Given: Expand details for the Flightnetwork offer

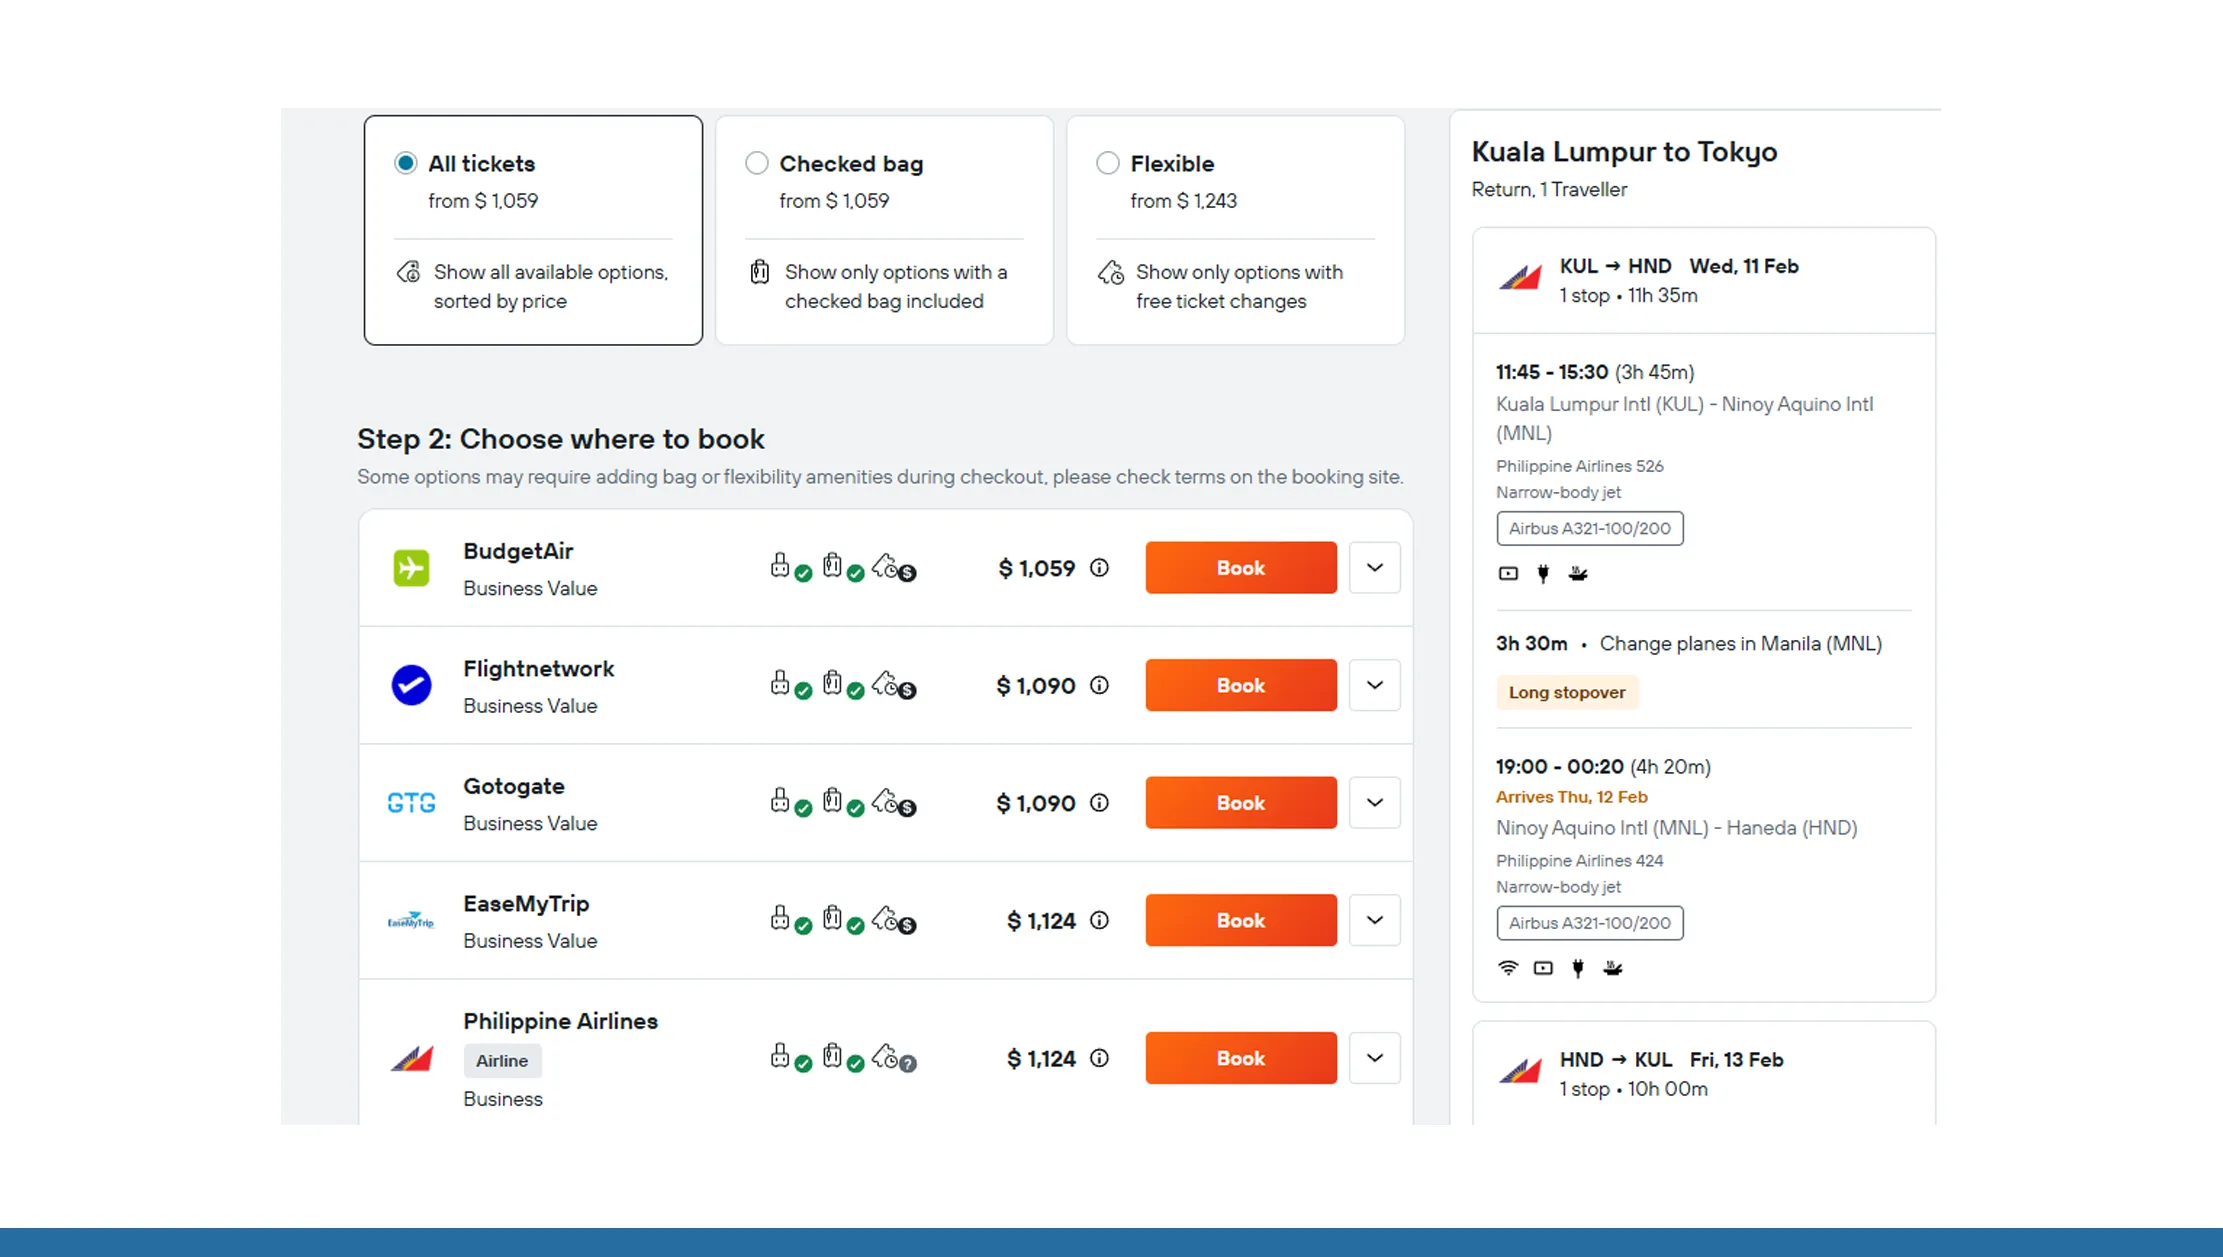Looking at the screenshot, I should pyautogui.click(x=1375, y=685).
